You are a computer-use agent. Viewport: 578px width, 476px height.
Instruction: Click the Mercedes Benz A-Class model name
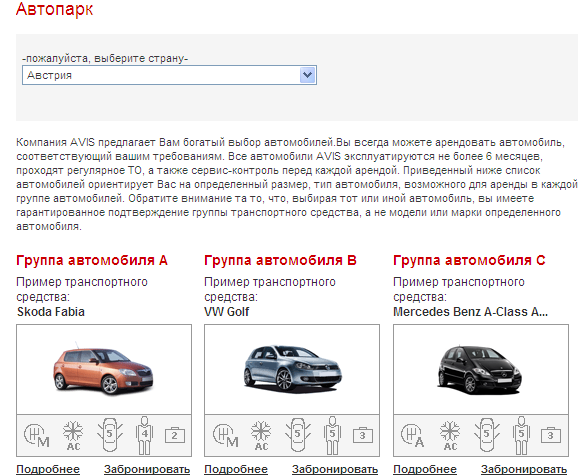click(470, 312)
